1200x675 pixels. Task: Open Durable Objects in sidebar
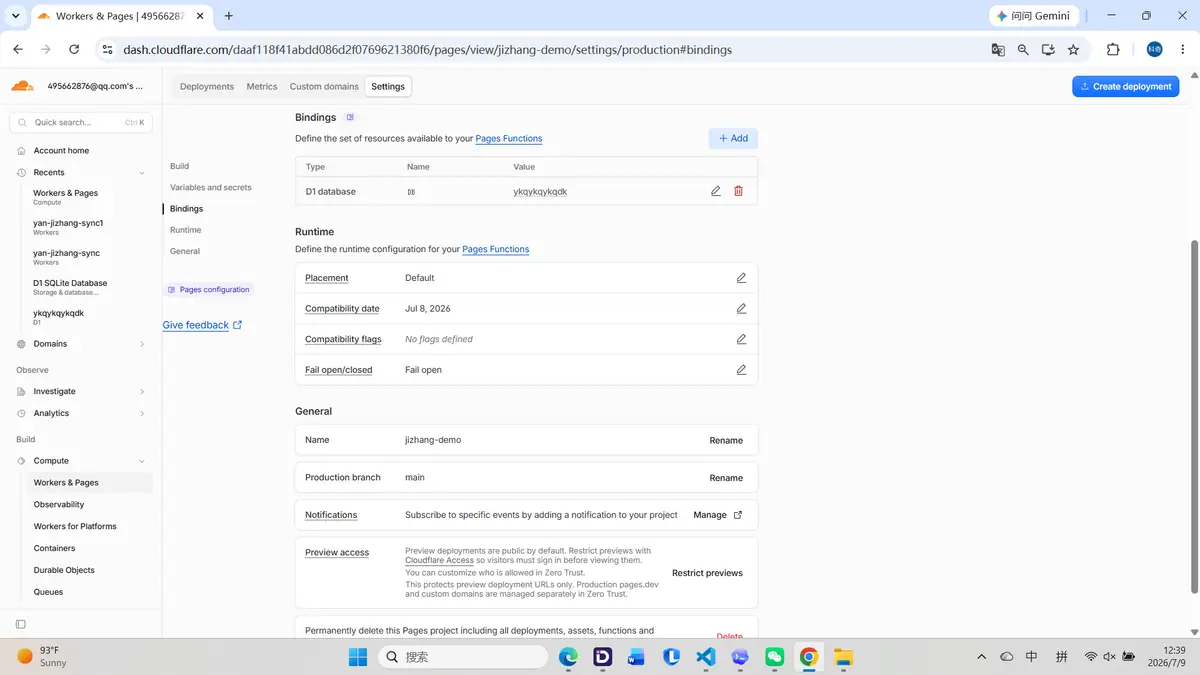click(x=64, y=570)
